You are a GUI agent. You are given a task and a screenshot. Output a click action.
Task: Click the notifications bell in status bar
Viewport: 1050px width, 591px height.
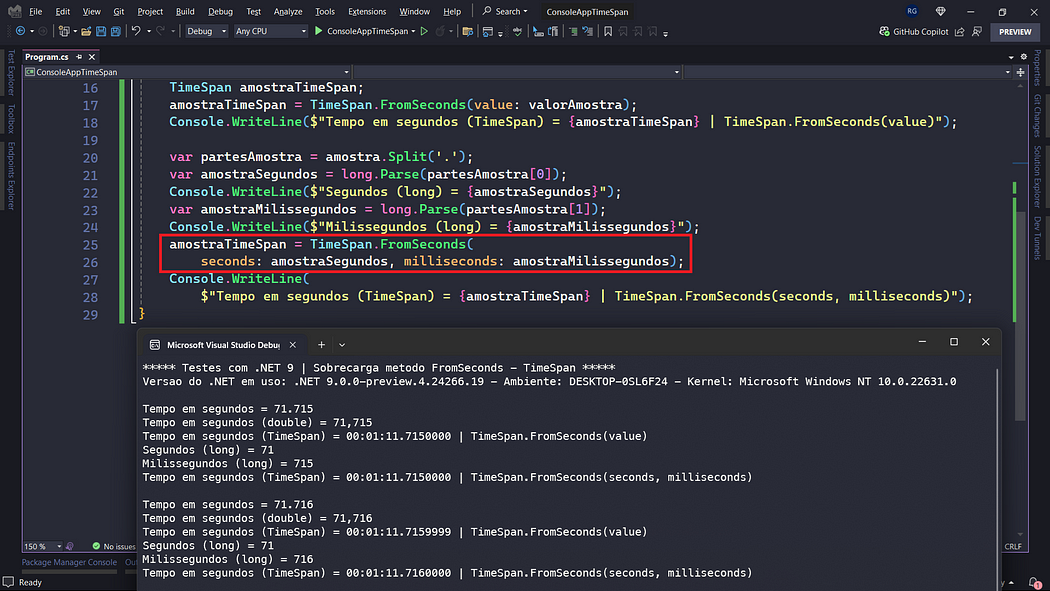coord(1035,582)
